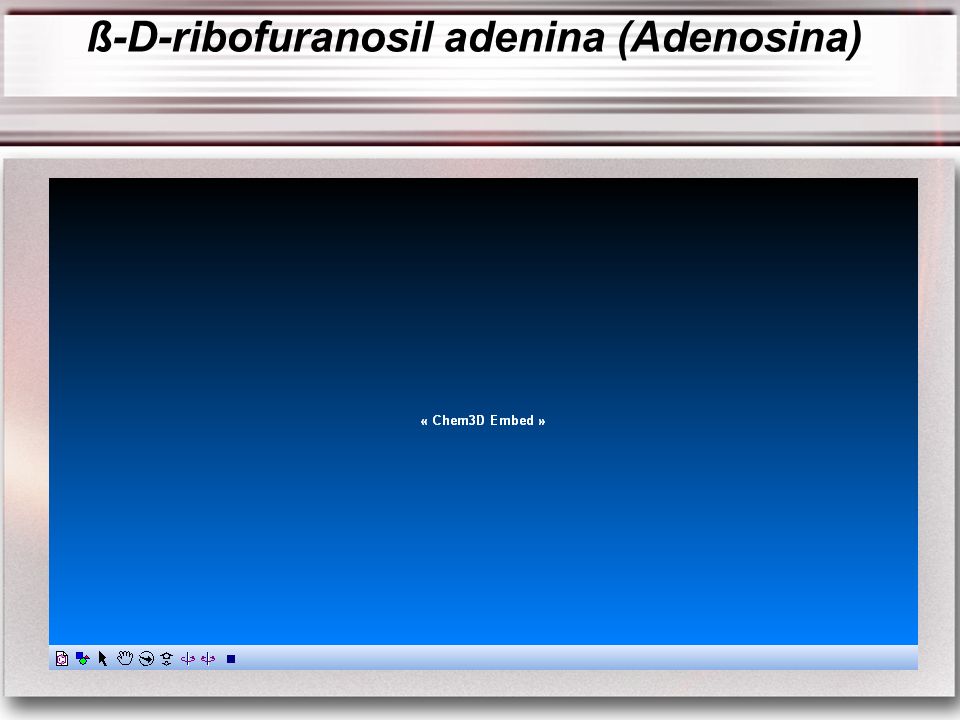Screen dimensions: 960x720
Task: Click the Chem3D Embed placeholder text
Action: 483,421
